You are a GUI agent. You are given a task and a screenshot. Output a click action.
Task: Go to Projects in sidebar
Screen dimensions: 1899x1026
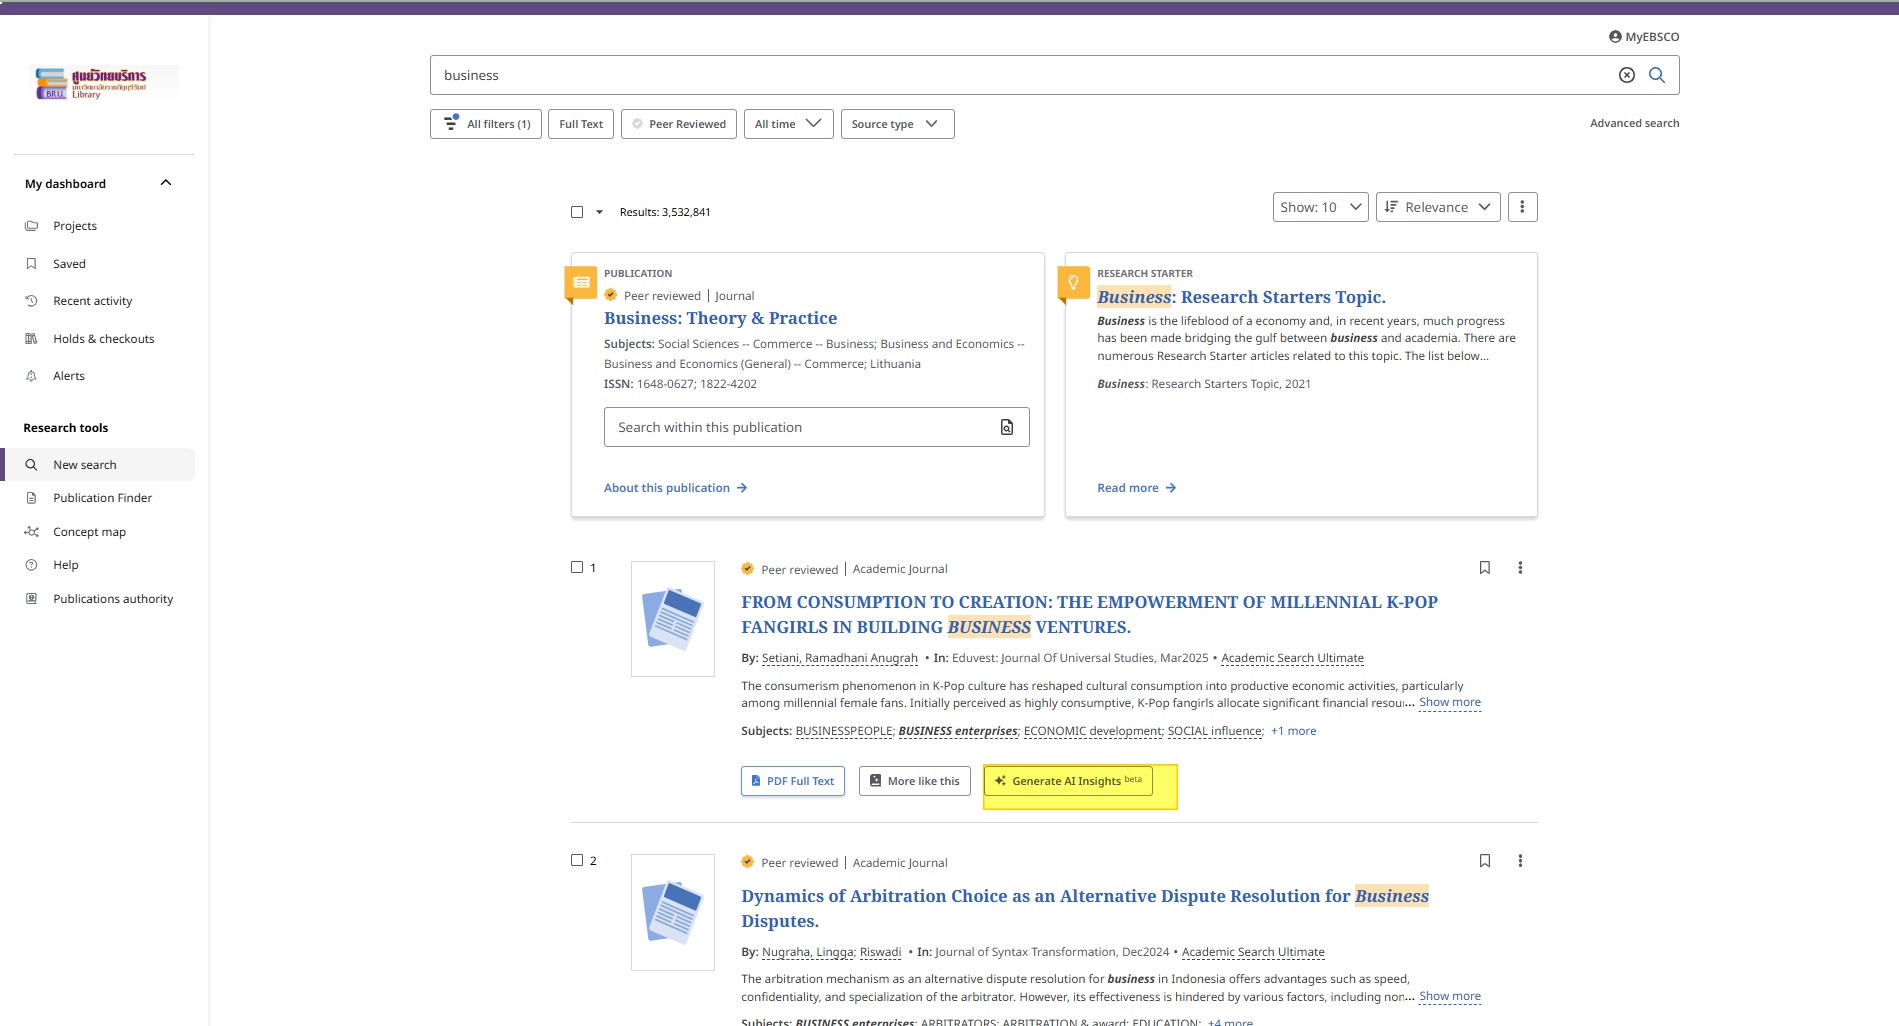click(x=75, y=226)
